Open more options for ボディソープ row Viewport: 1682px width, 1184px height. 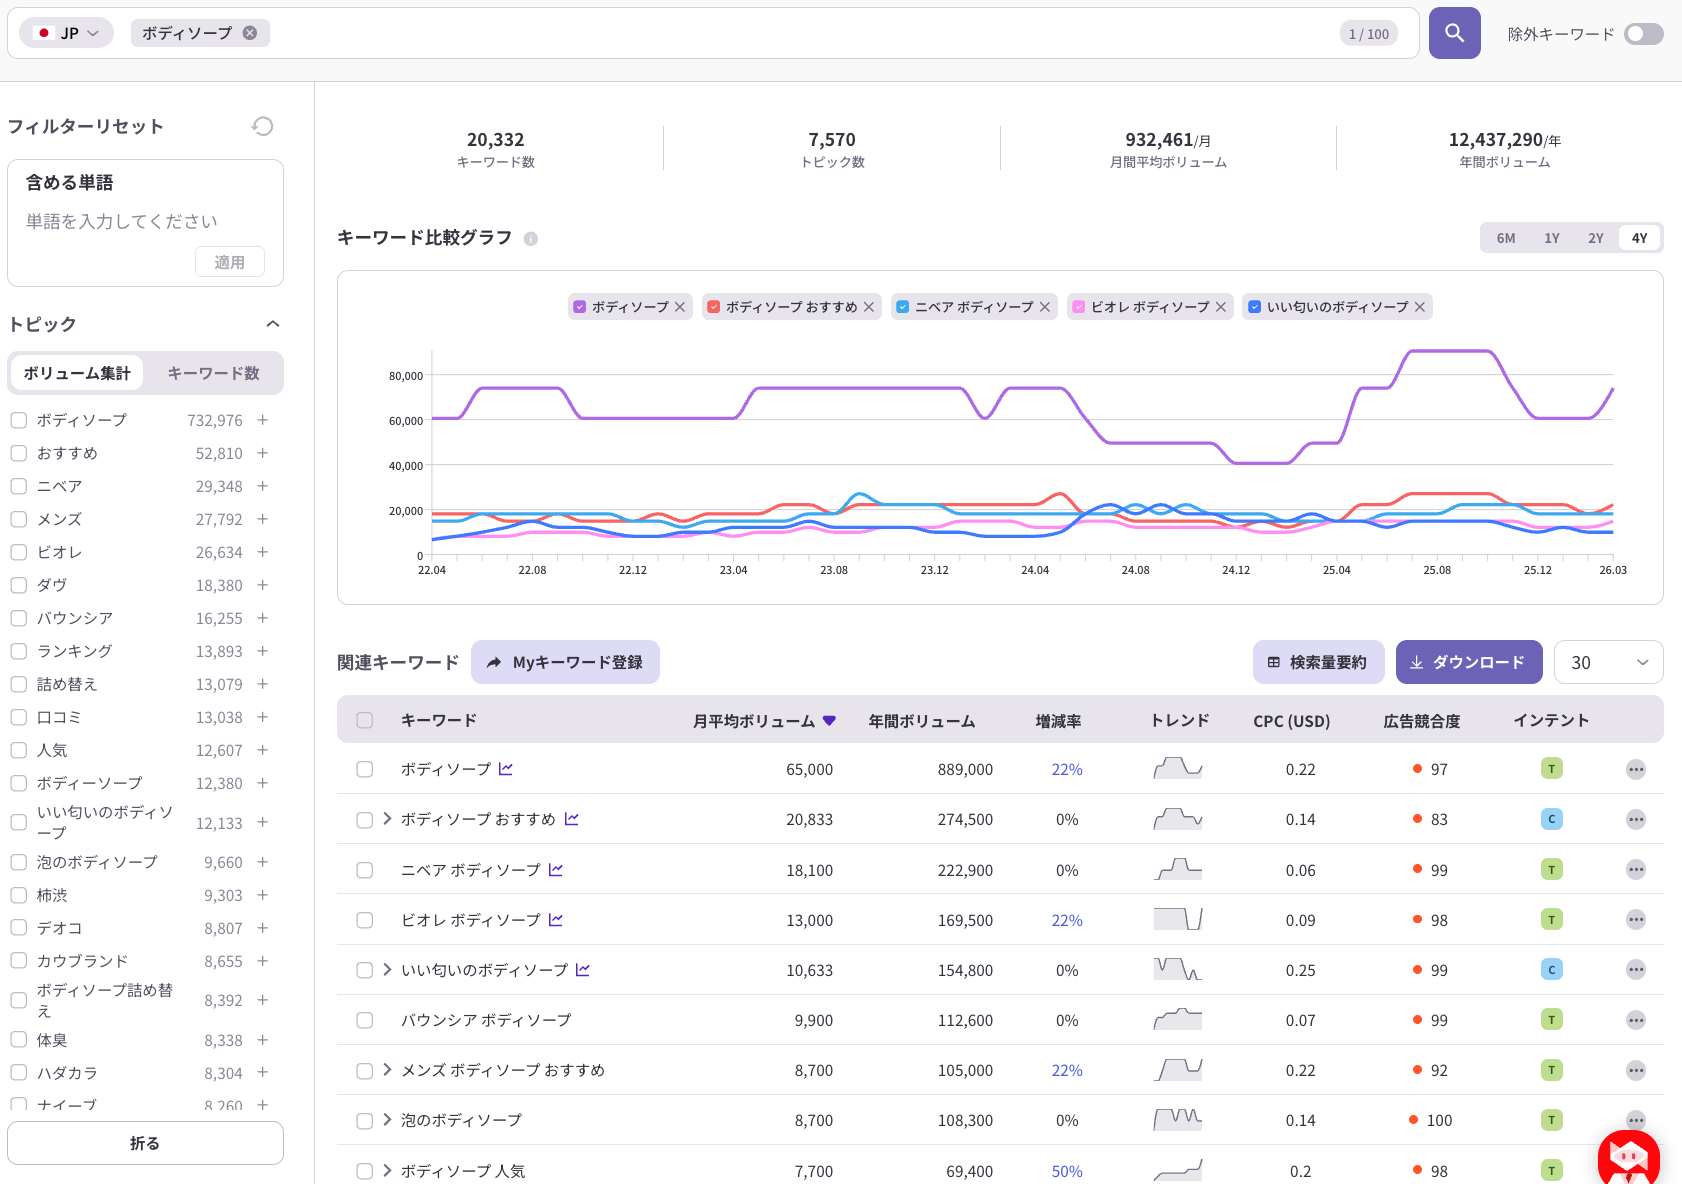[1636, 769]
